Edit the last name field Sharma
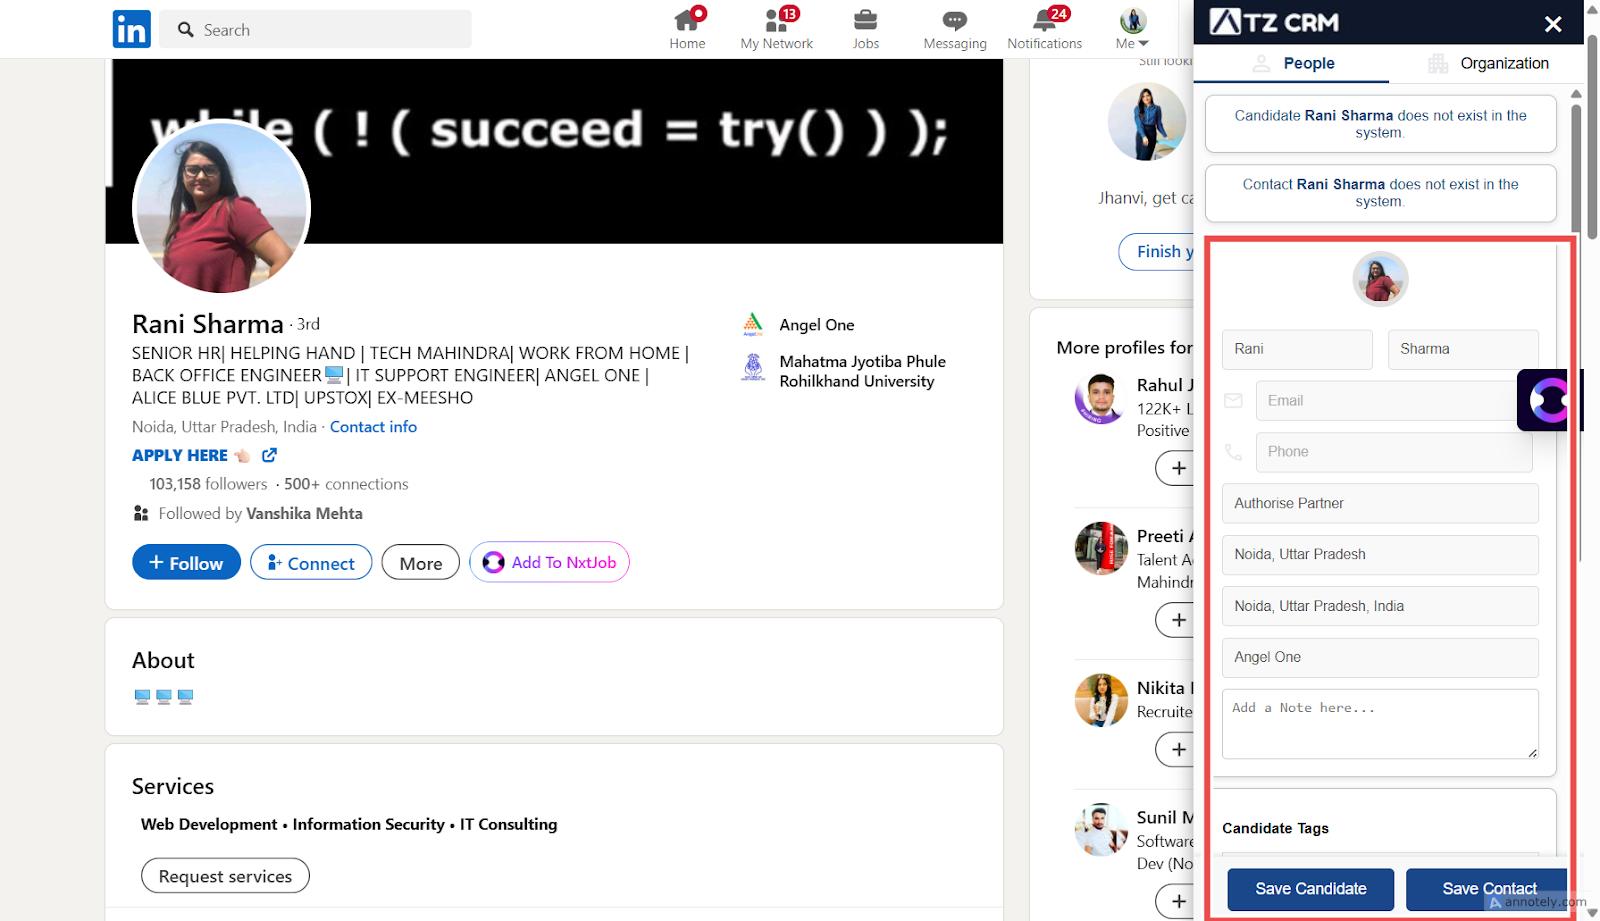Image resolution: width=1600 pixels, height=921 pixels. pos(1463,349)
